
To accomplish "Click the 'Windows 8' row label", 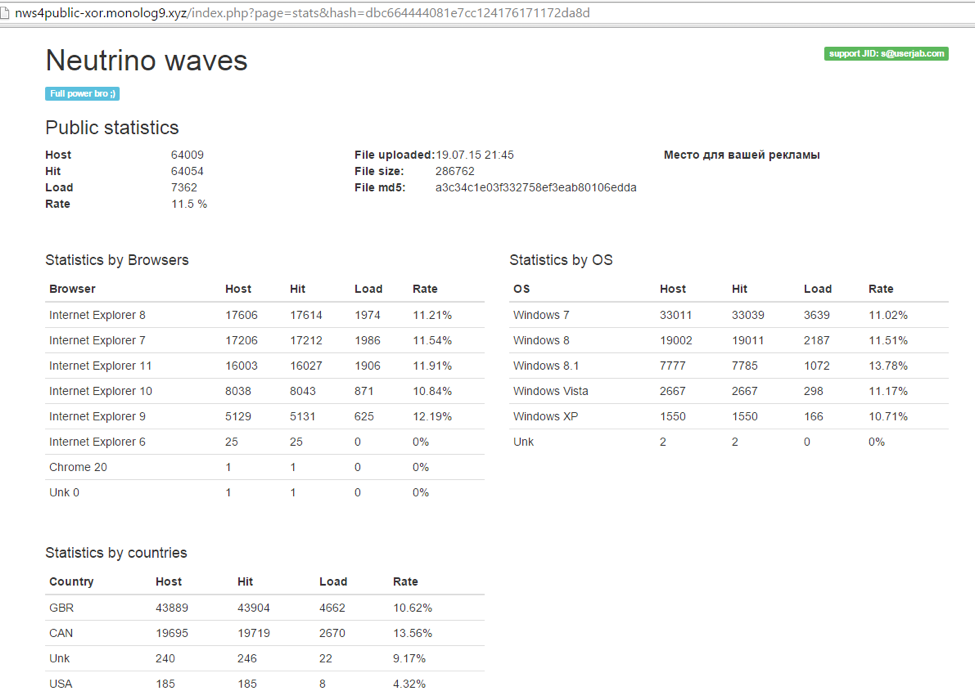I will click(541, 340).
